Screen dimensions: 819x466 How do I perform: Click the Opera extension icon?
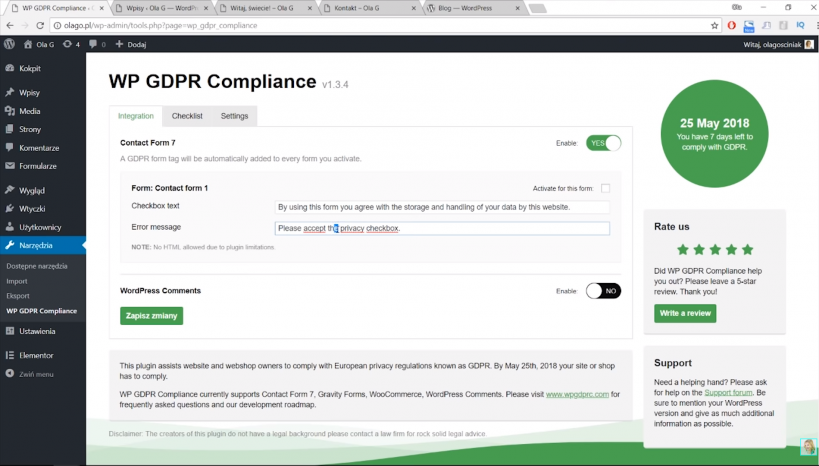tap(732, 25)
